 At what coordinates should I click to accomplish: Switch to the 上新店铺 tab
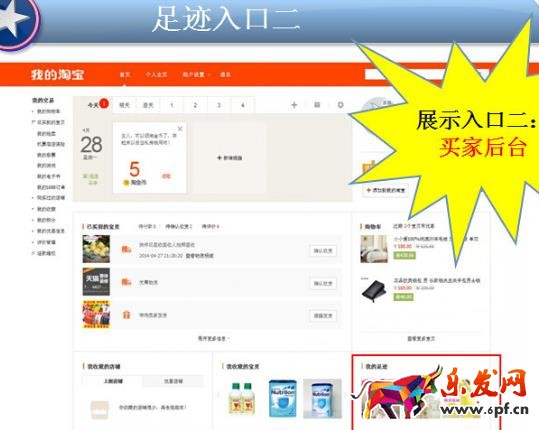pyautogui.click(x=113, y=381)
